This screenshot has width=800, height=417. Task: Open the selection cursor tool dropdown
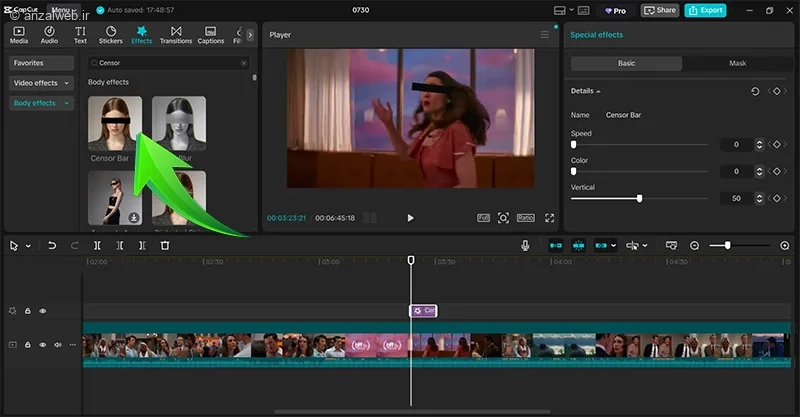pos(27,246)
